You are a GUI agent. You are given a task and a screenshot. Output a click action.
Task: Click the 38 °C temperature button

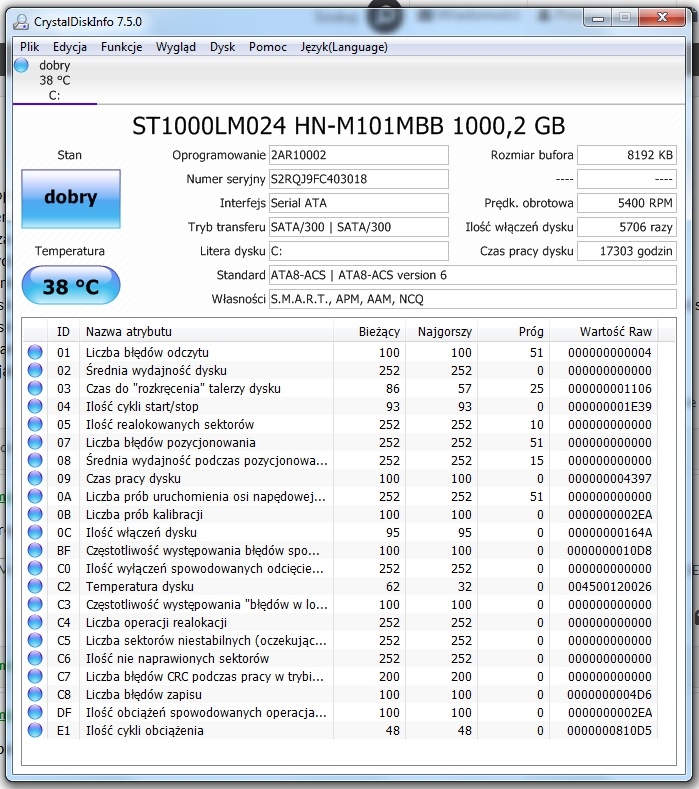pos(71,286)
